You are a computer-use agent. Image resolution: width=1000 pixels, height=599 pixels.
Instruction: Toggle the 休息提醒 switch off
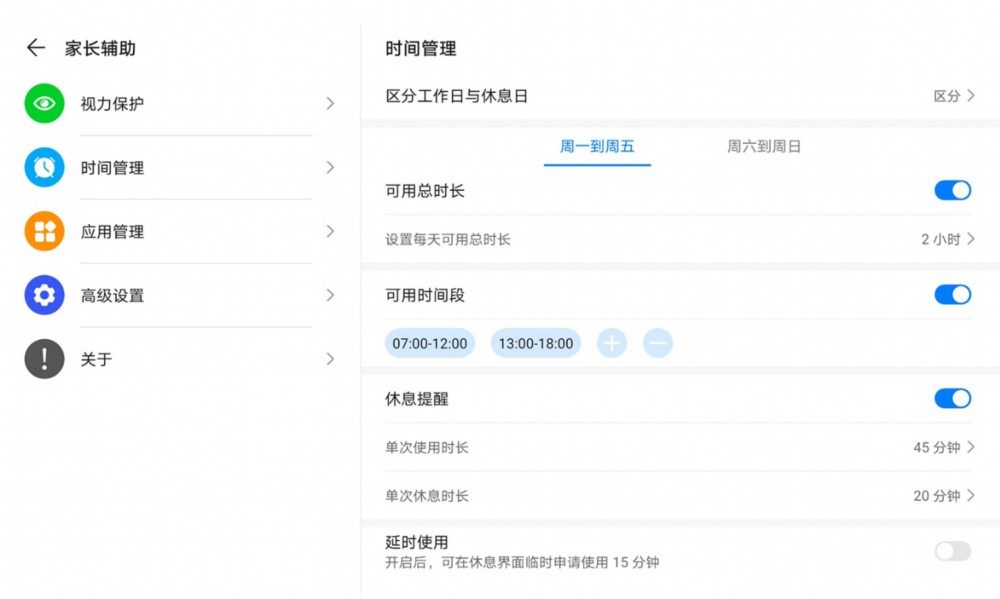(x=952, y=399)
